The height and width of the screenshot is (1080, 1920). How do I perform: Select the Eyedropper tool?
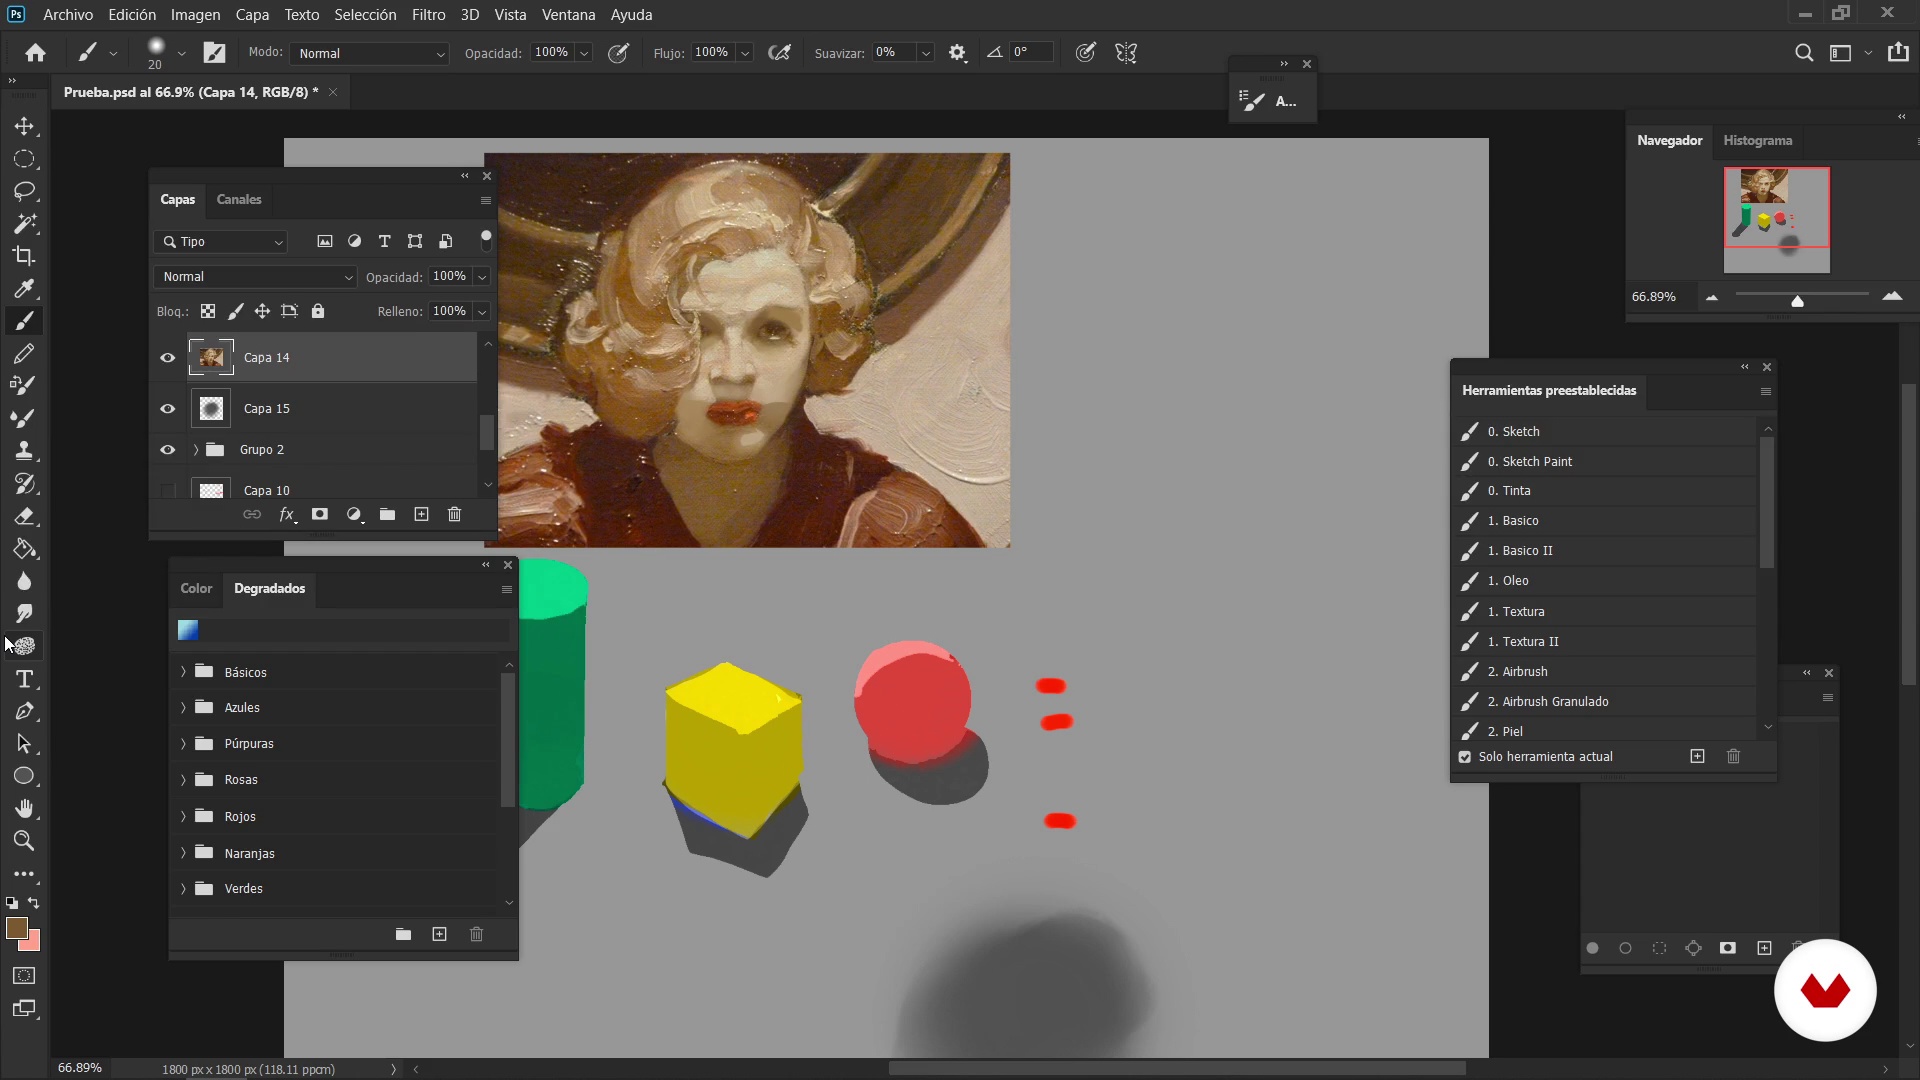(24, 289)
